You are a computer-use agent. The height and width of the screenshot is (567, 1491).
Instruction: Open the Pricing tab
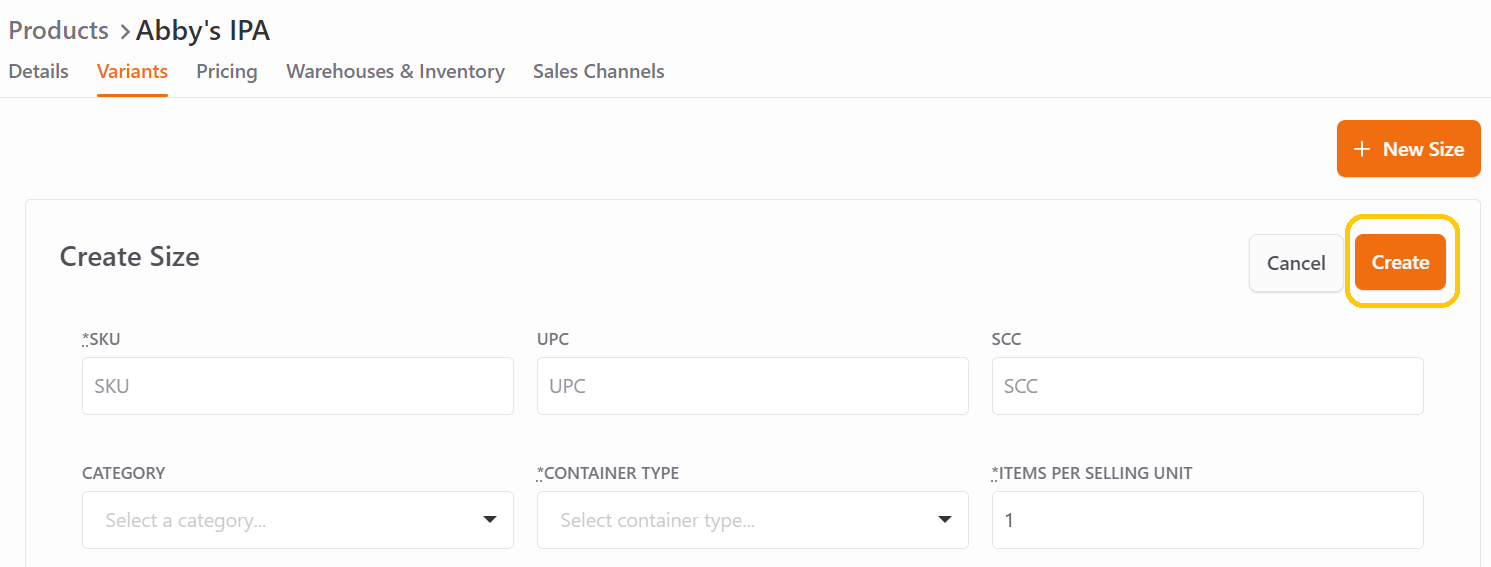(227, 71)
